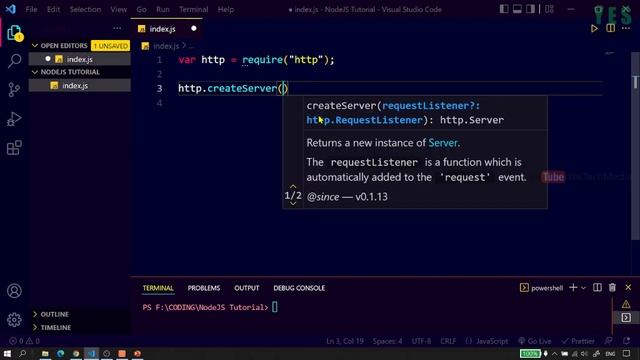
Task: Follow the Server link in hint popup
Action: click(x=443, y=143)
